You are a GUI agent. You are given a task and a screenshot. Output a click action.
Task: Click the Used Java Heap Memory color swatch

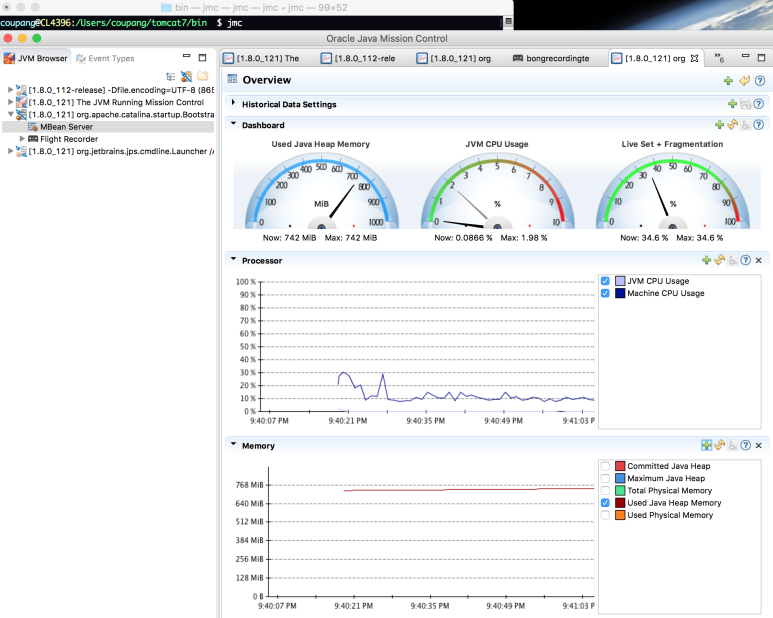[620, 503]
